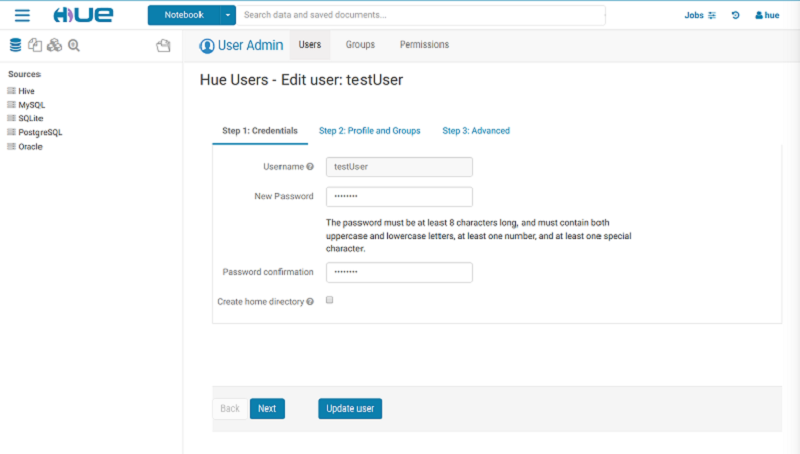Open the documents icon in left panel
The image size is (800, 454).
pos(35,45)
